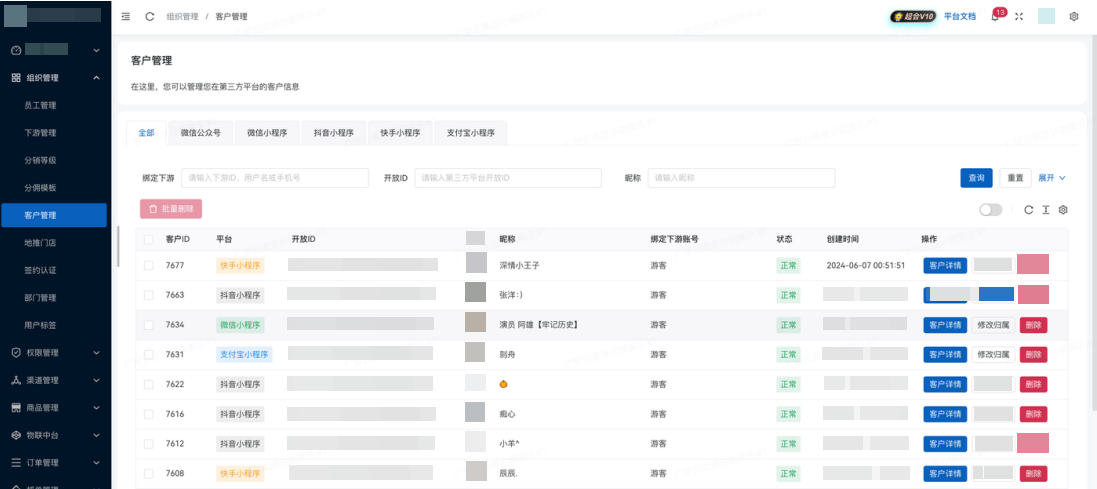Viewport: 1097px width, 489px height.
Task: Click the user avatar in header
Action: (1046, 16)
